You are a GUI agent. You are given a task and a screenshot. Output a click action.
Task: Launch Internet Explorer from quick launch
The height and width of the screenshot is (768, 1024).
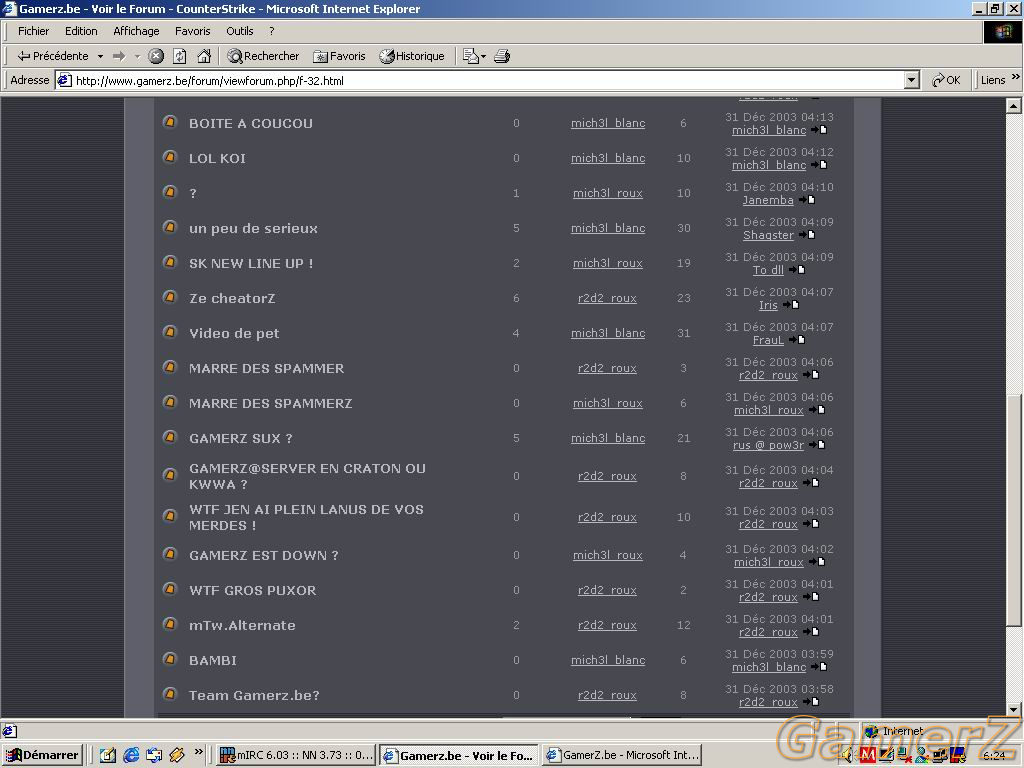pos(131,756)
